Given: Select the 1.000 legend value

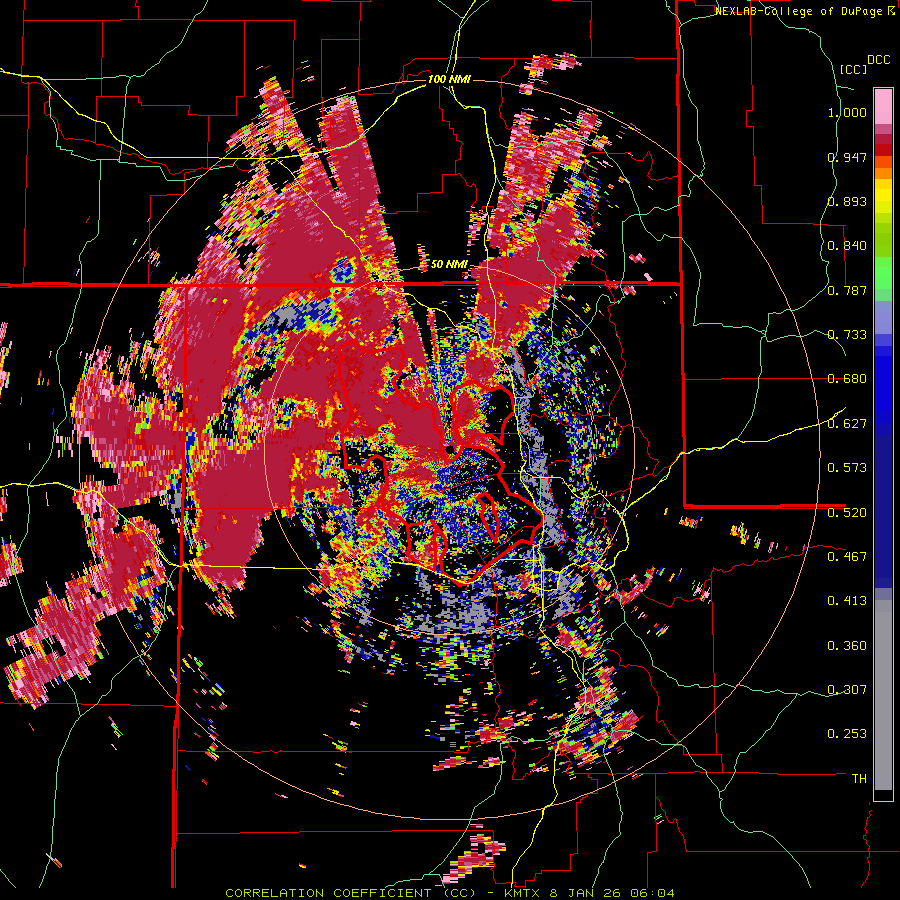Looking at the screenshot, I should pyautogui.click(x=847, y=112).
